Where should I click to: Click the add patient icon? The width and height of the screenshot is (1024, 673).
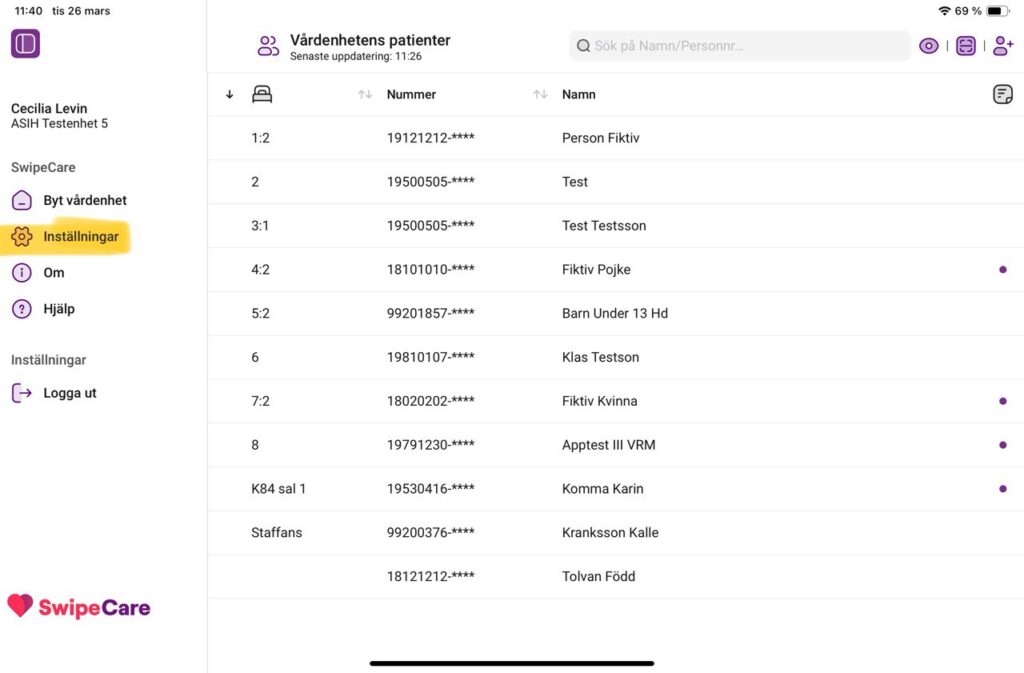(1003, 46)
